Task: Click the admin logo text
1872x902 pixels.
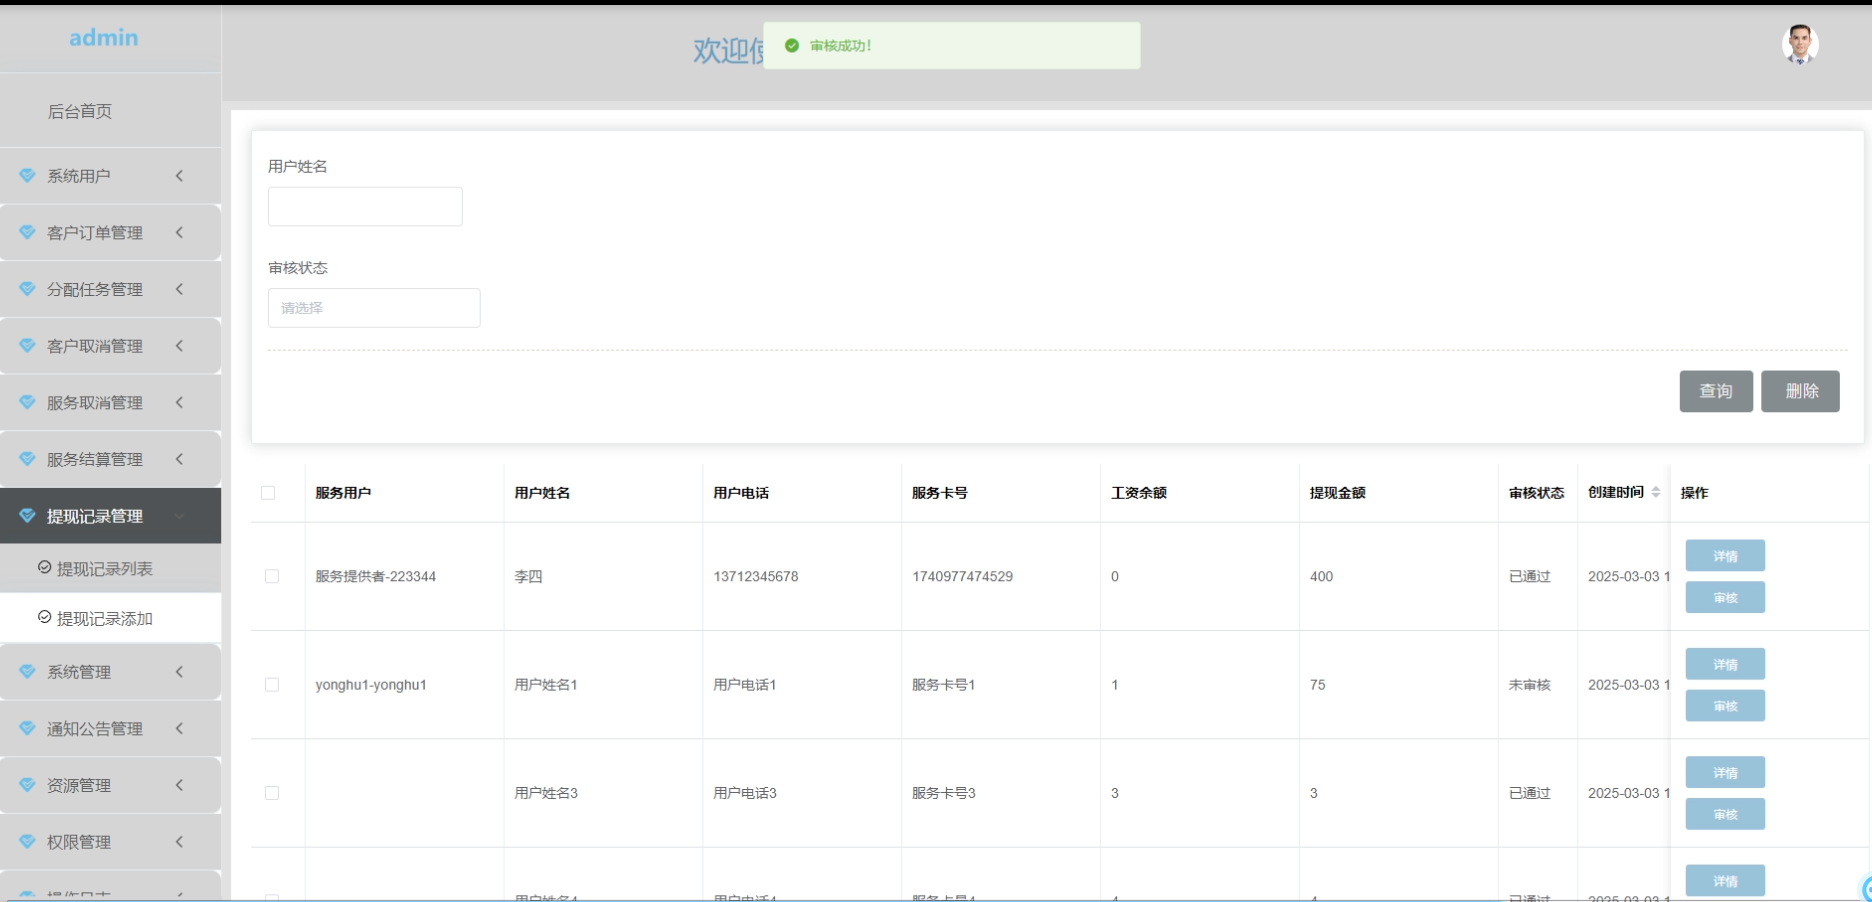Action: click(x=104, y=37)
